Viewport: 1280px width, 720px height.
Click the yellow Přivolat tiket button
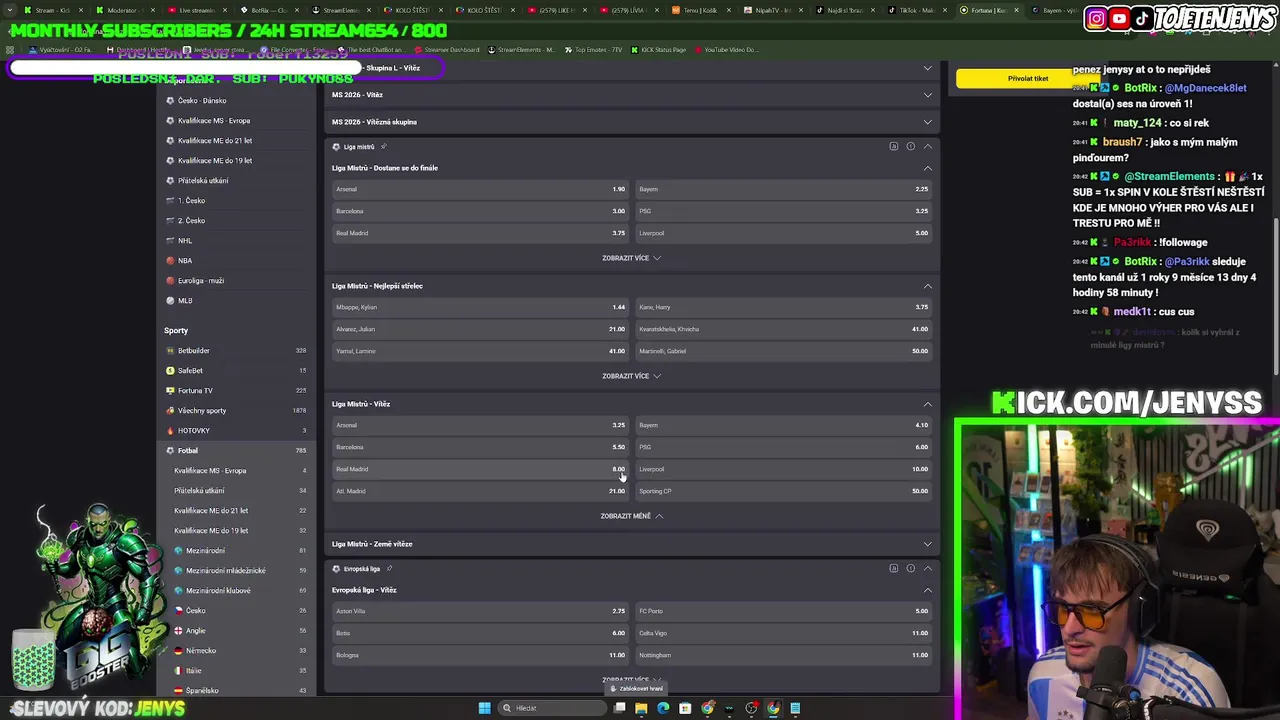(x=1028, y=78)
